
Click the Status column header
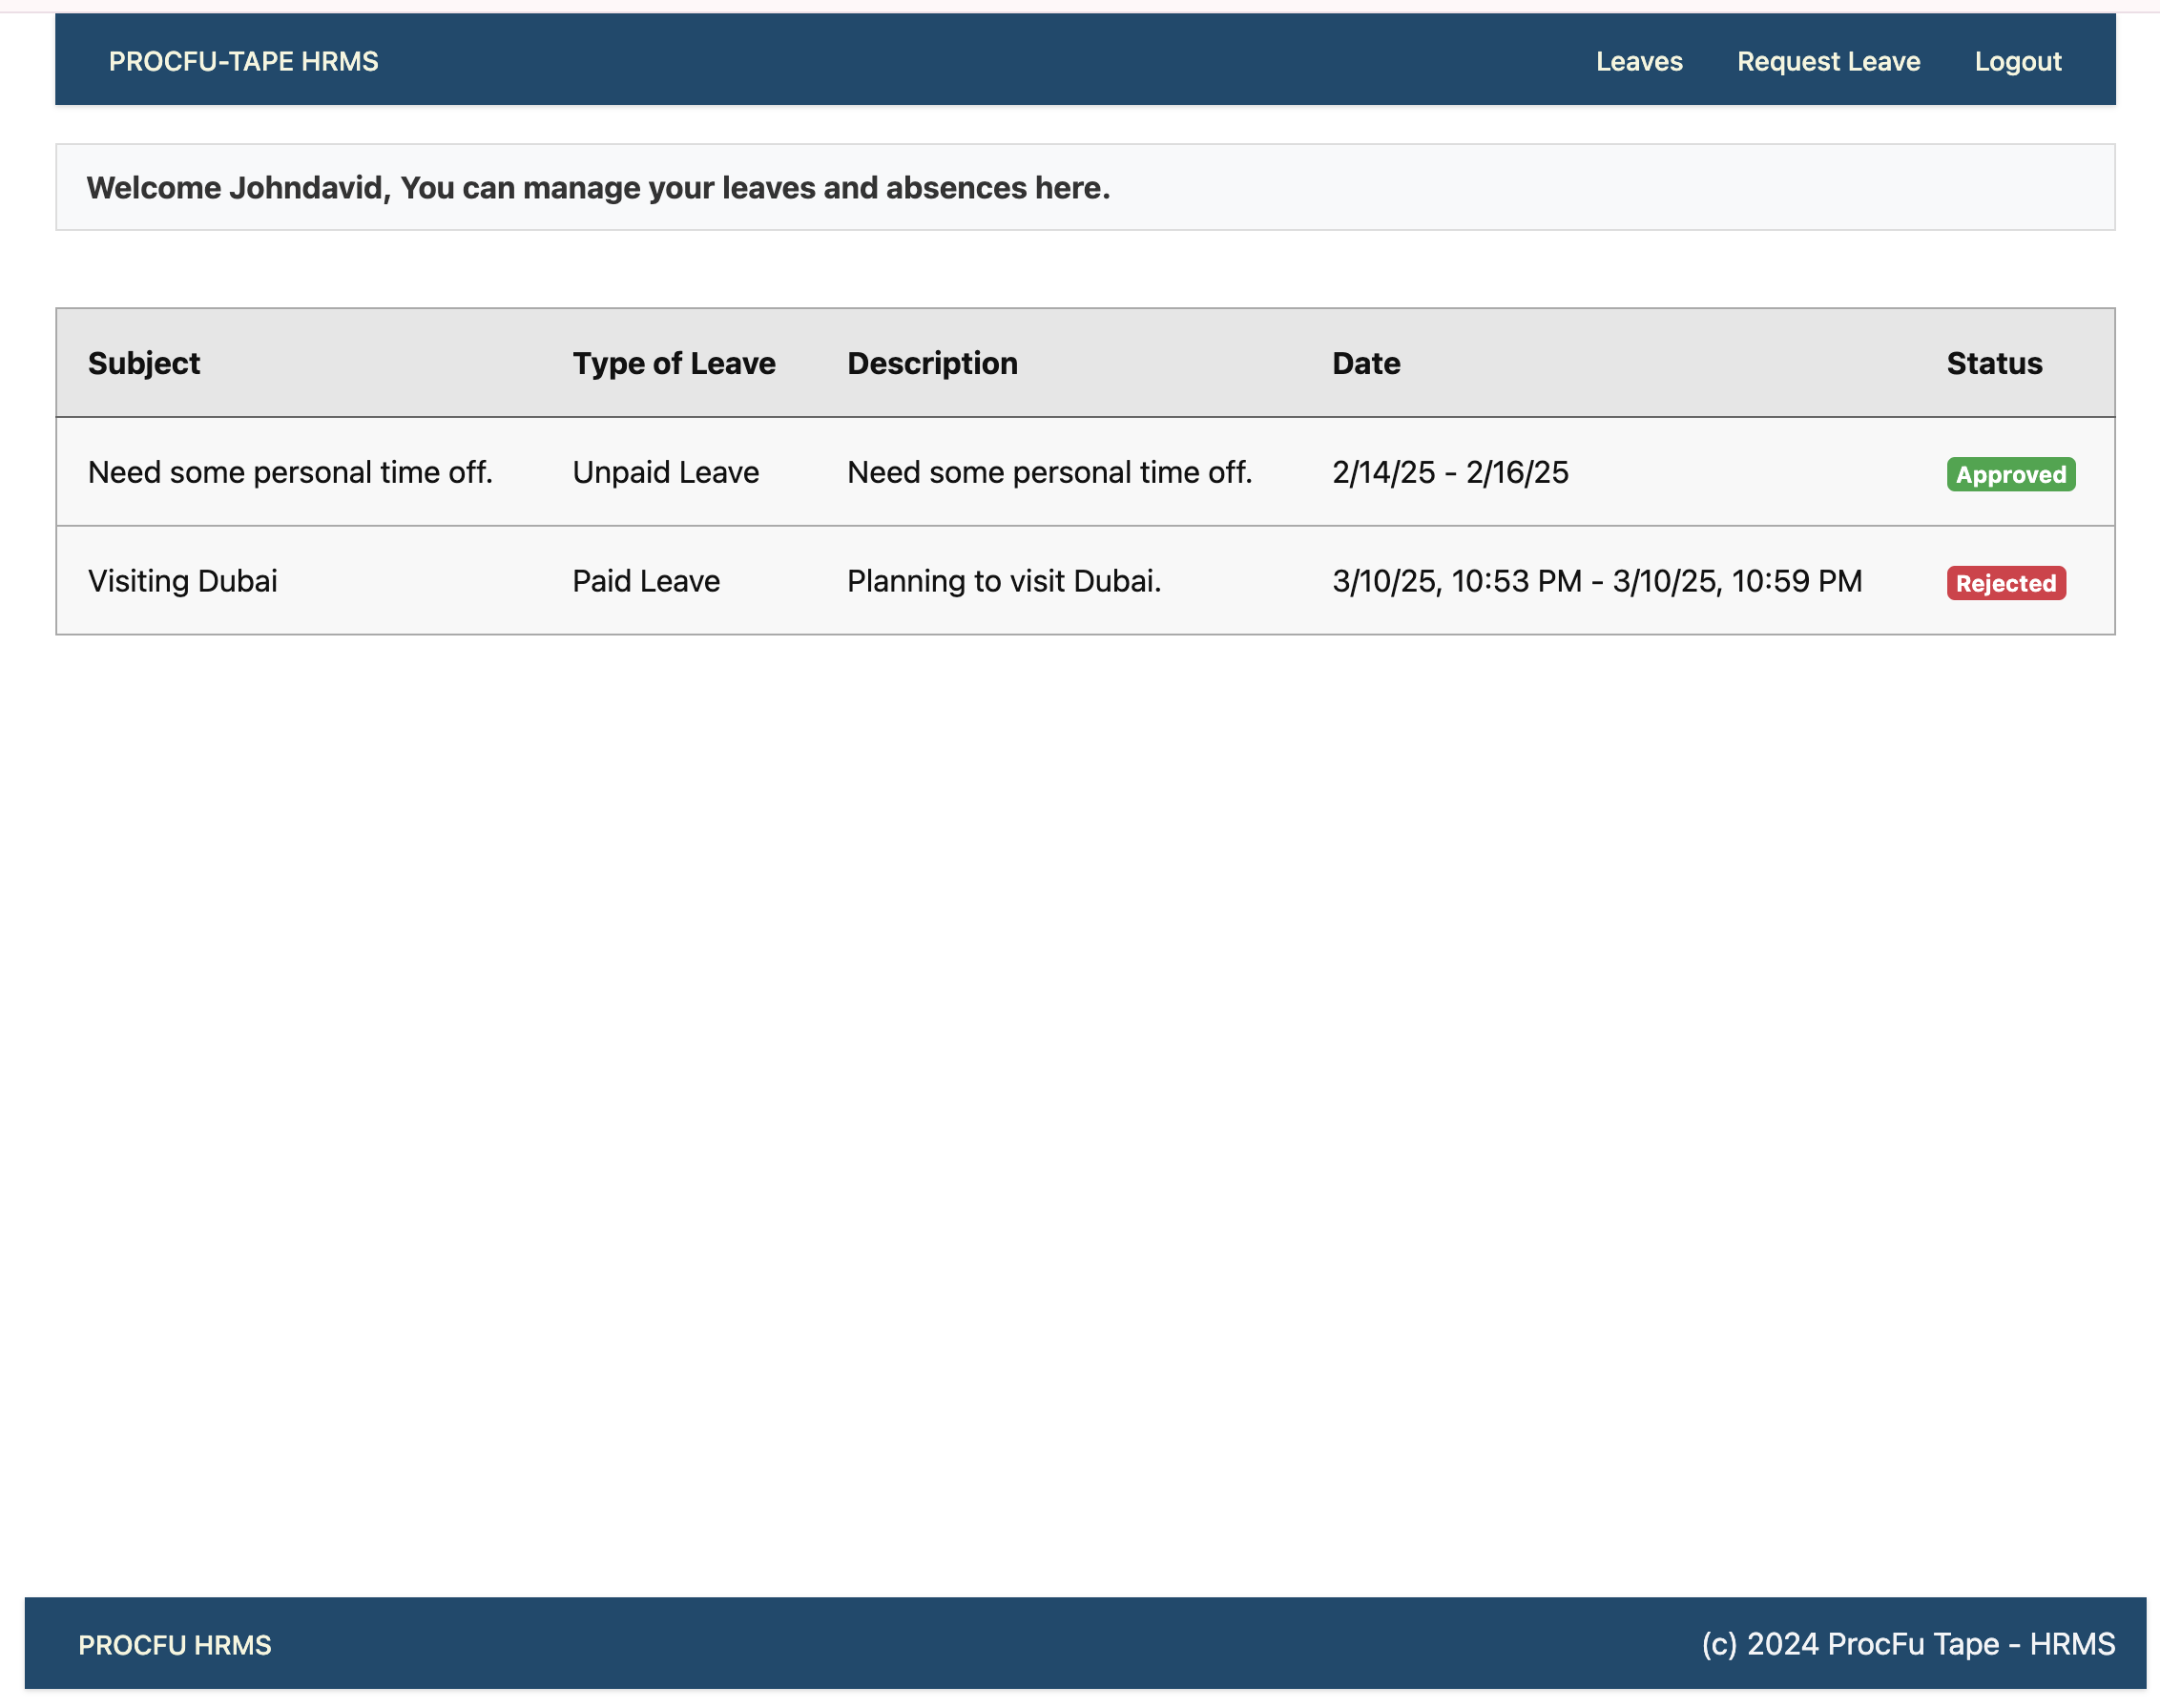1993,363
